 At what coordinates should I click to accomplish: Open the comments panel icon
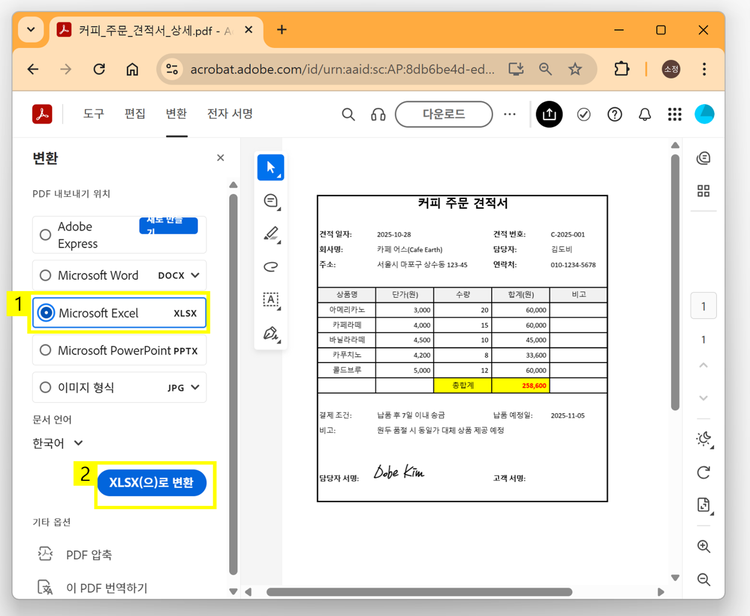(x=703, y=158)
